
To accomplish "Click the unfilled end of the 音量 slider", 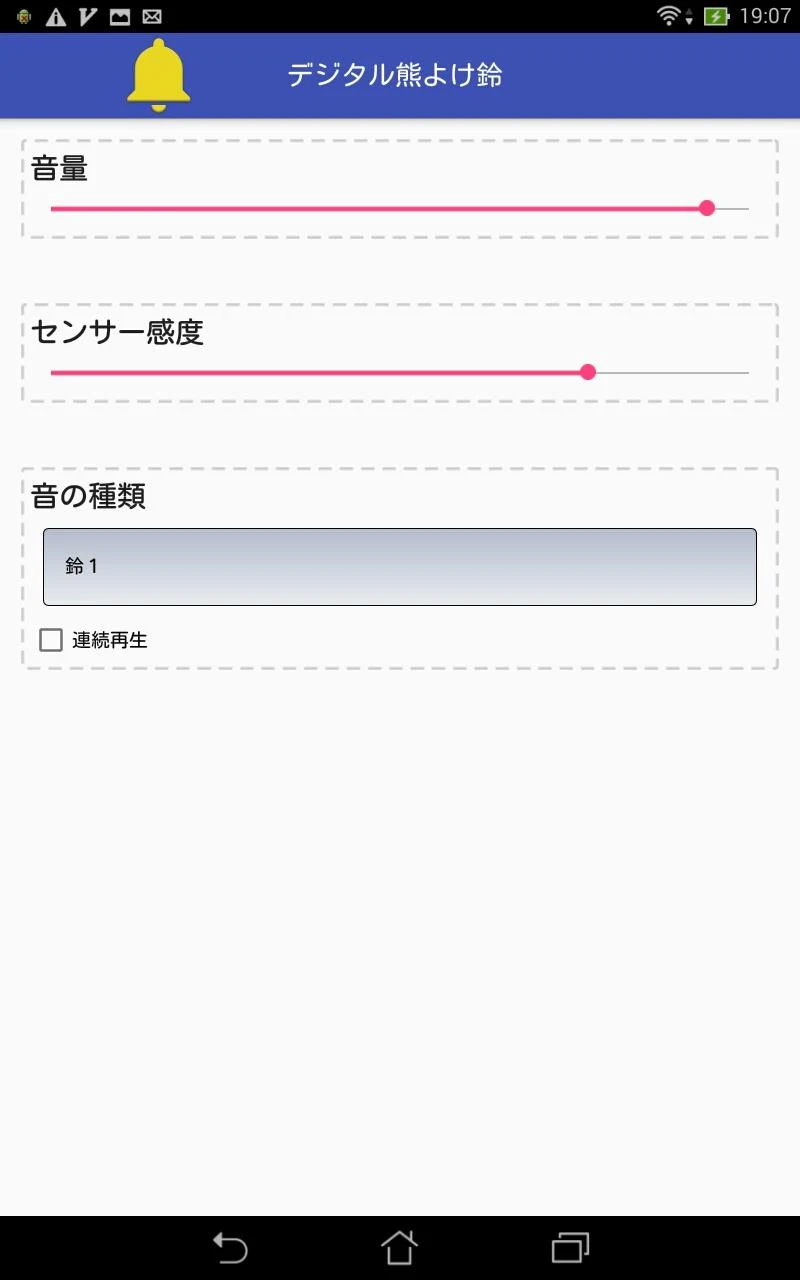I will pos(733,208).
